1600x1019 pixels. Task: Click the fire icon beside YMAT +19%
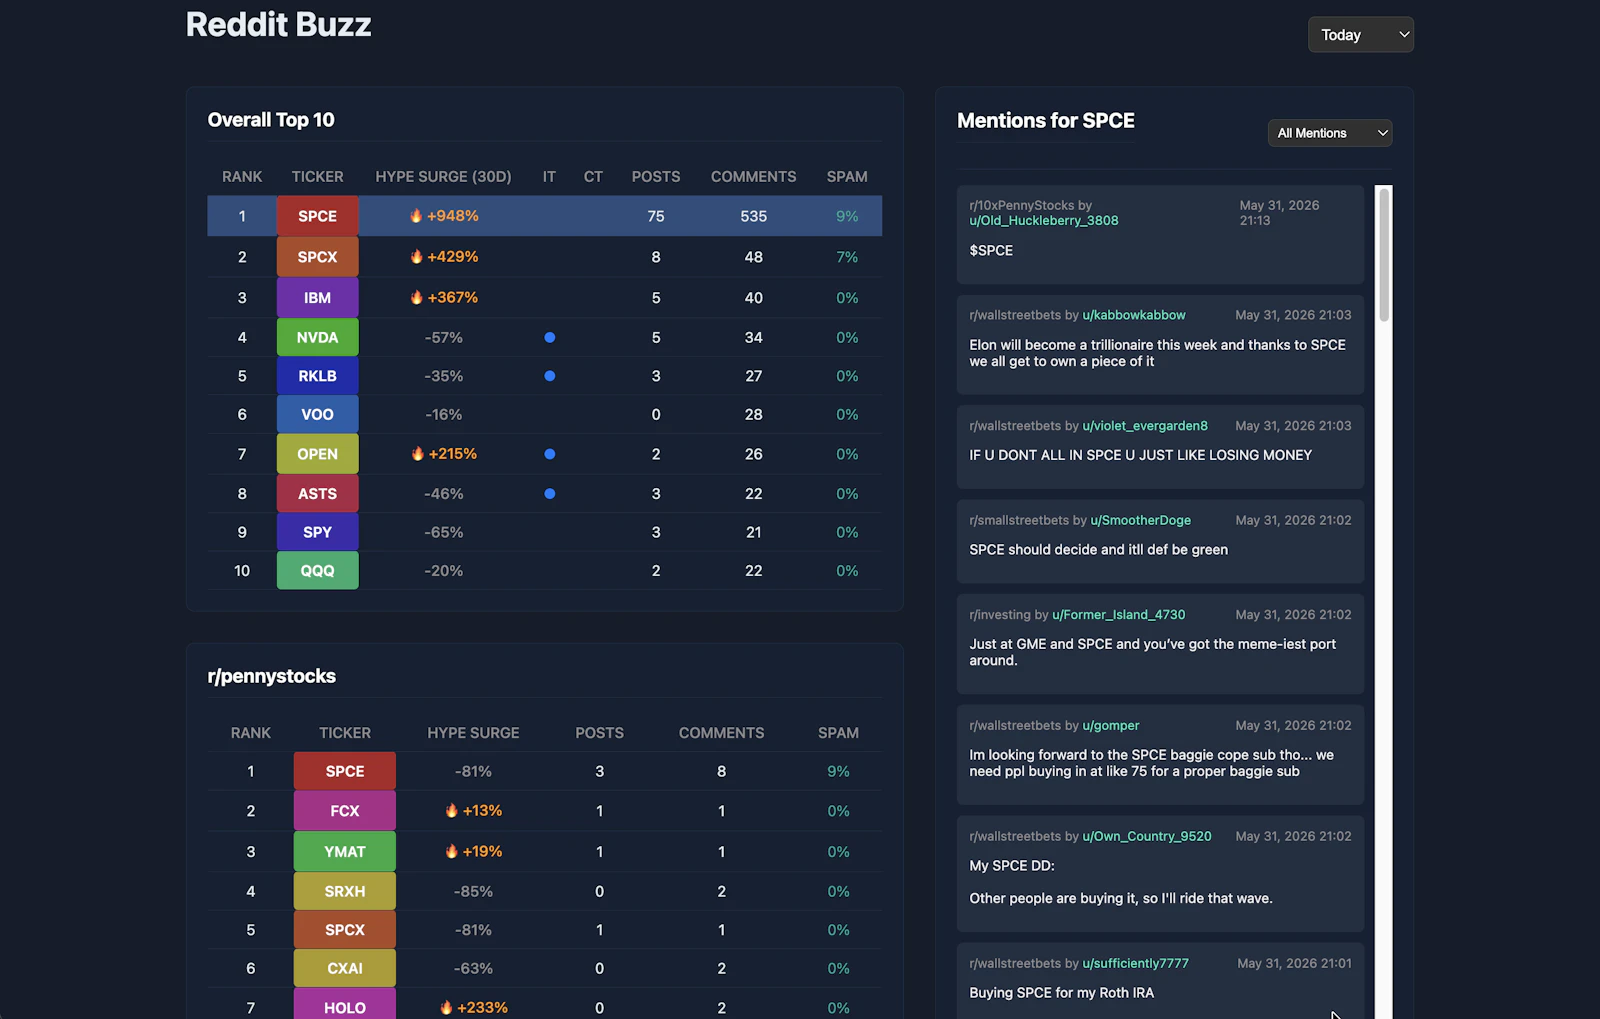pyautogui.click(x=451, y=851)
